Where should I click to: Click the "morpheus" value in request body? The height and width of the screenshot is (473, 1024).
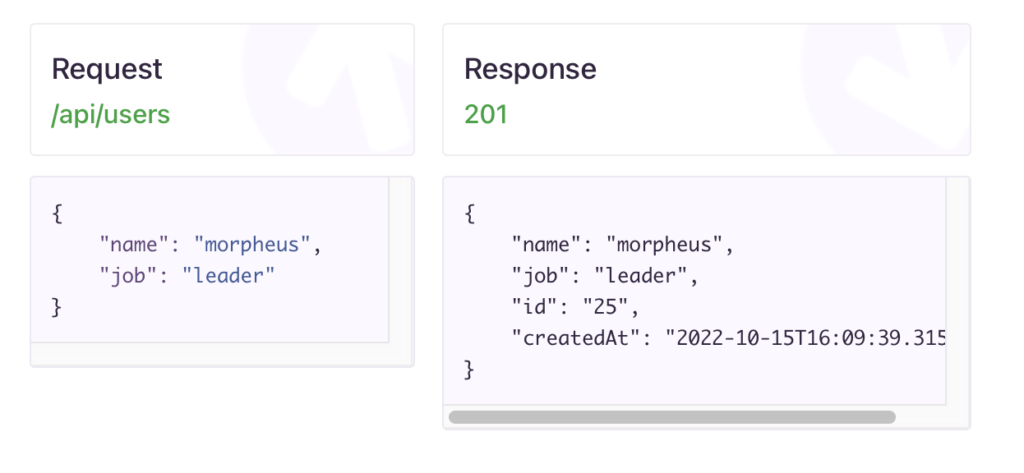pyautogui.click(x=252, y=245)
